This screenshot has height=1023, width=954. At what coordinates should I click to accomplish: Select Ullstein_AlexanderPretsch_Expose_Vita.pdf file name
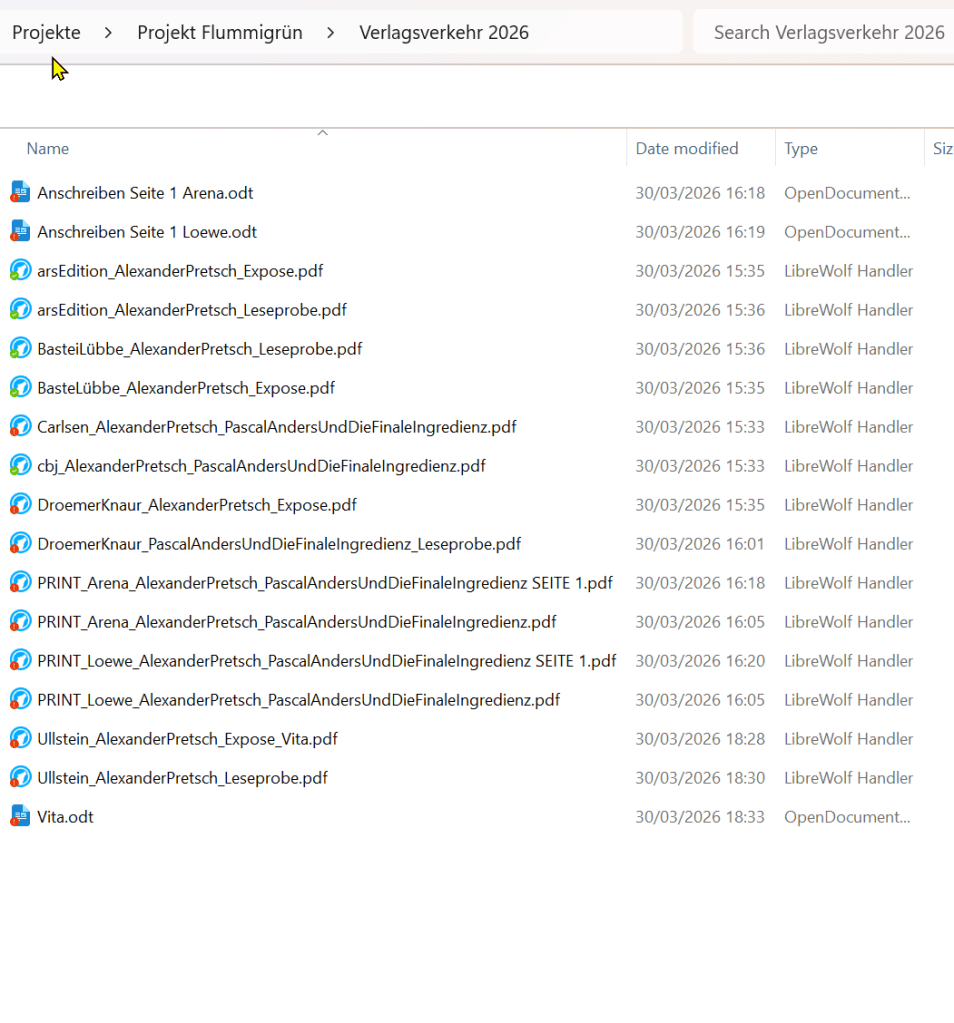pyautogui.click(x=187, y=738)
